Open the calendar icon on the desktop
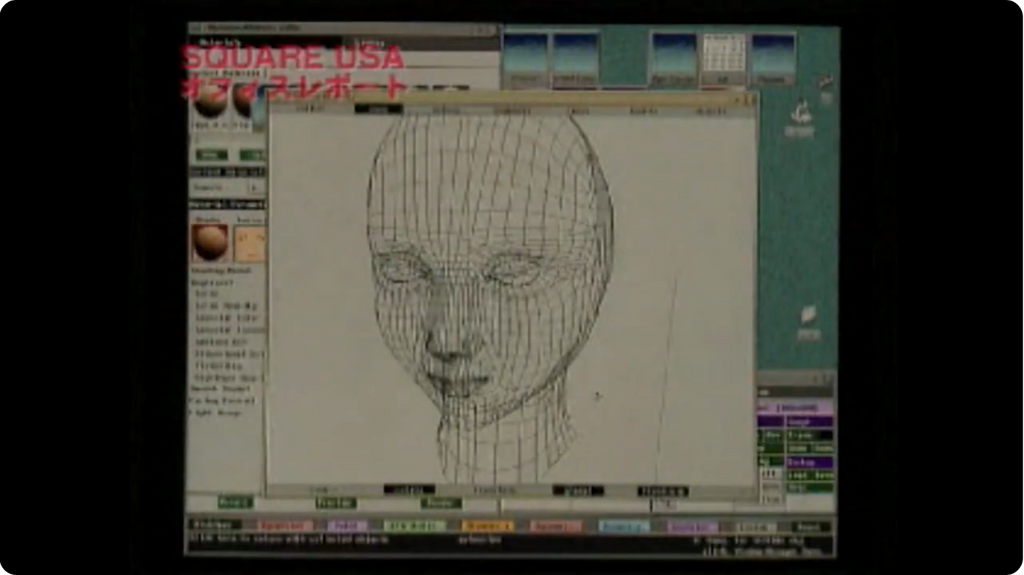The width and height of the screenshot is (1024, 575). tap(724, 59)
